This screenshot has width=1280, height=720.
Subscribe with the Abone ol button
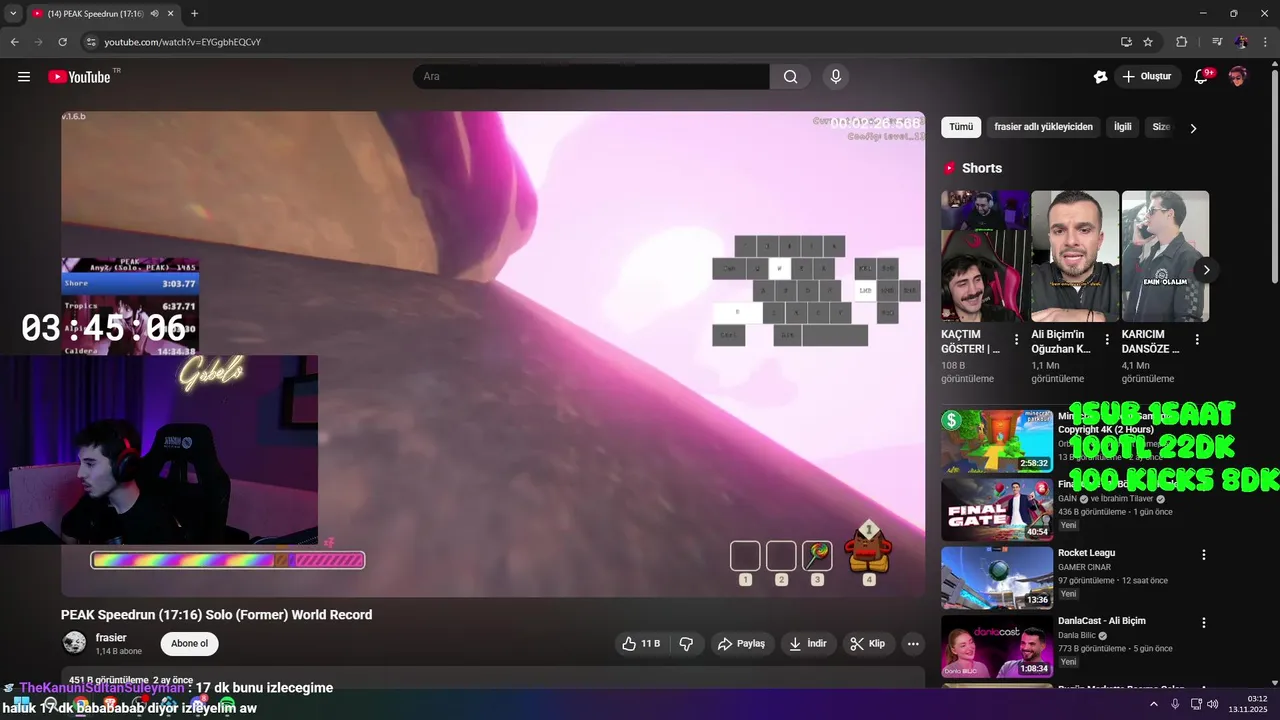pyautogui.click(x=190, y=644)
